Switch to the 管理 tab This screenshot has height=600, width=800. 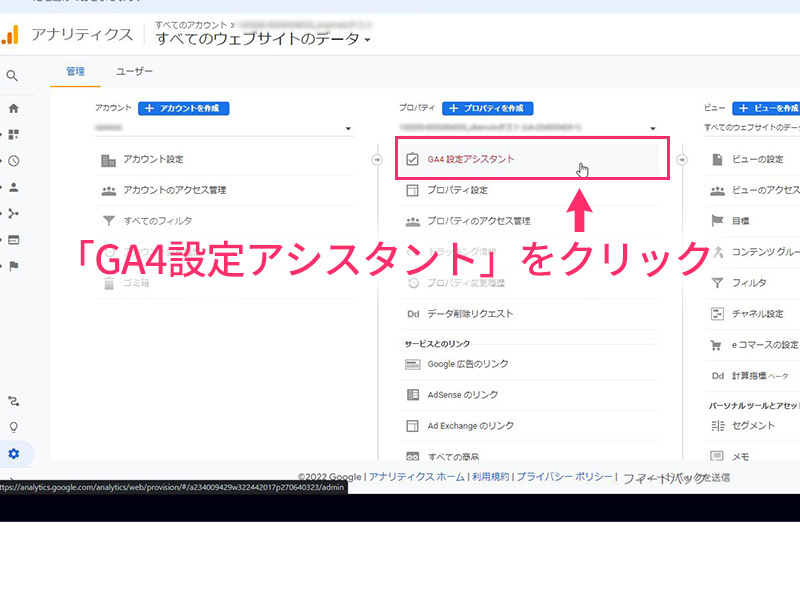pos(76,72)
